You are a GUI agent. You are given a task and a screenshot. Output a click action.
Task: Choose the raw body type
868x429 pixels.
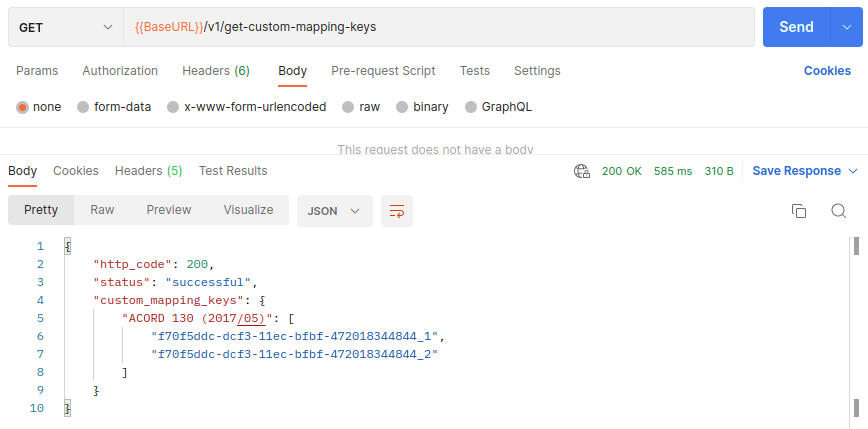[x=348, y=107]
